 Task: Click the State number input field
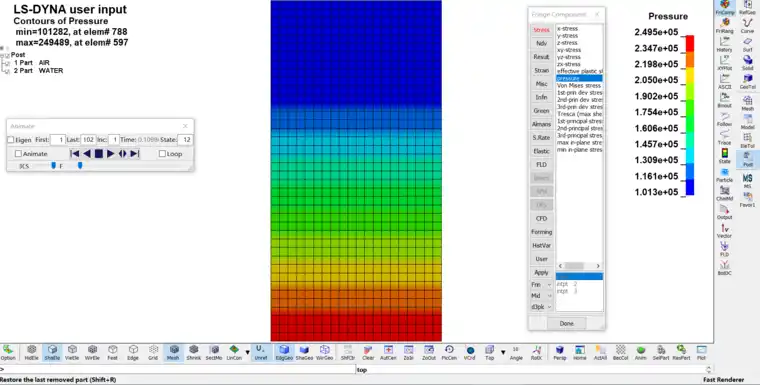point(186,140)
